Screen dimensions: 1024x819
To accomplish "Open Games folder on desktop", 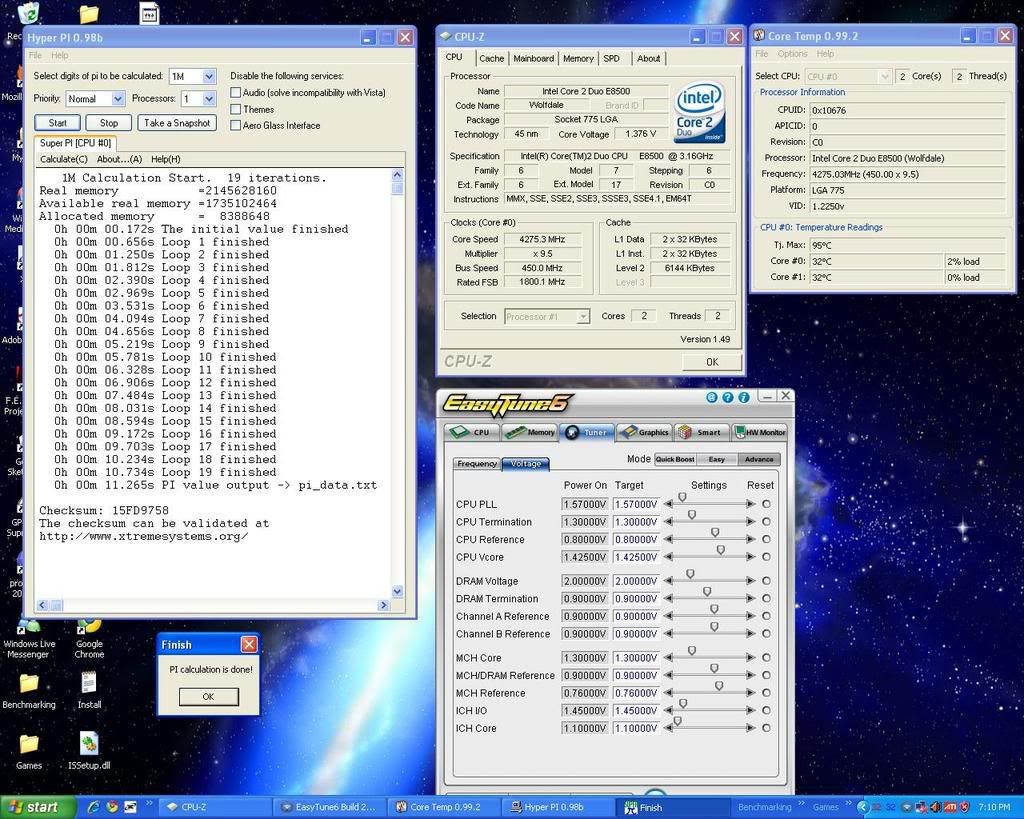I will click(29, 752).
